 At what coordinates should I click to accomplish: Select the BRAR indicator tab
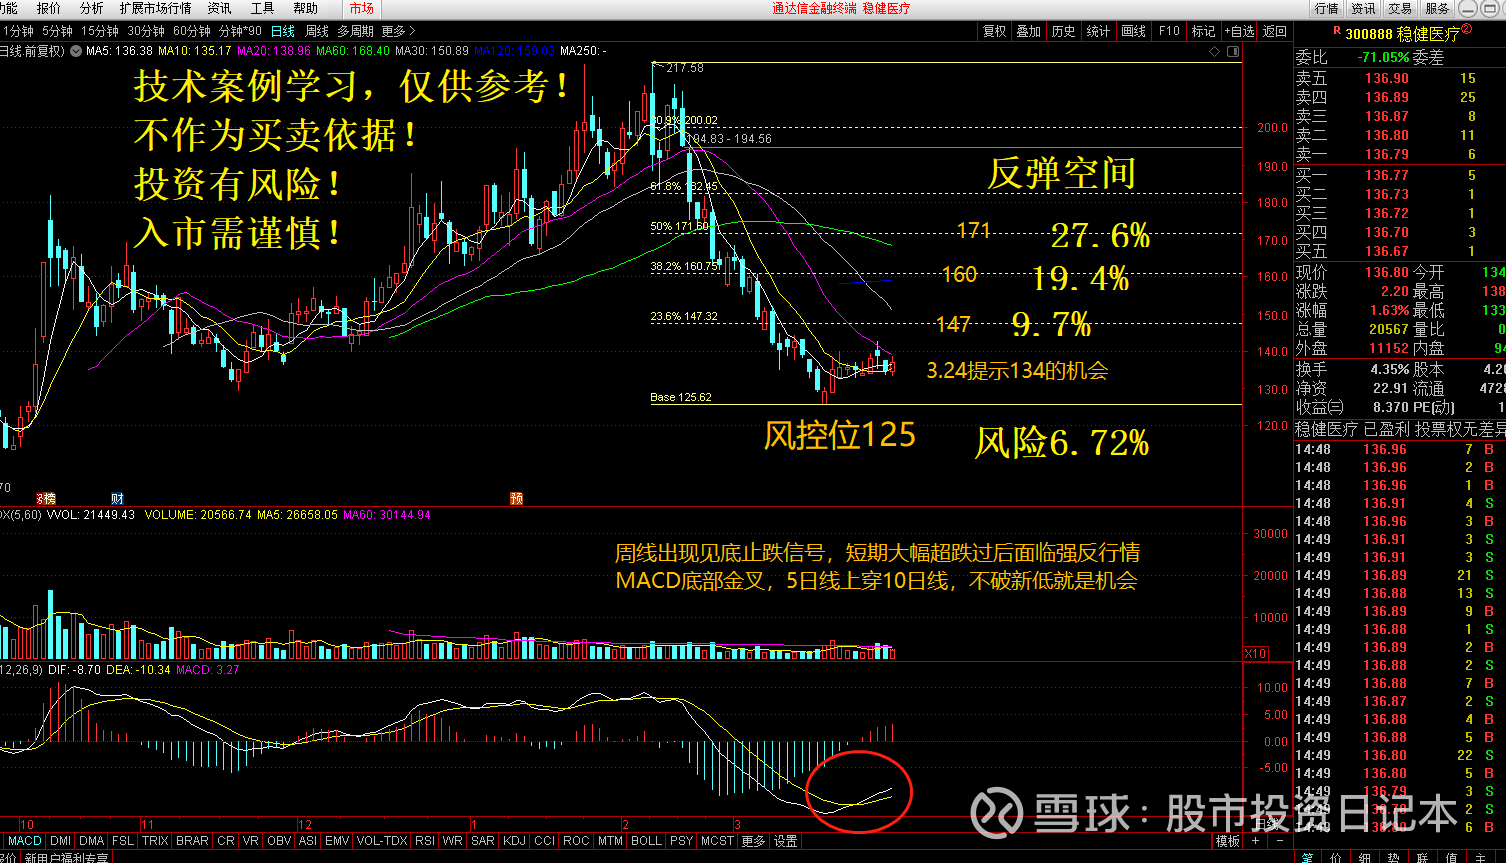tap(192, 841)
